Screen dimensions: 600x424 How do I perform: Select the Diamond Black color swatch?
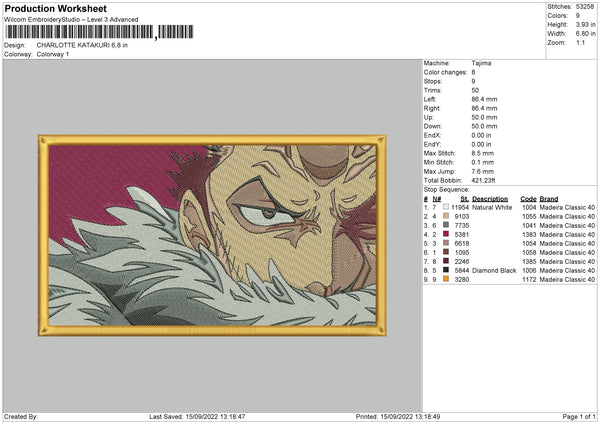click(x=446, y=270)
